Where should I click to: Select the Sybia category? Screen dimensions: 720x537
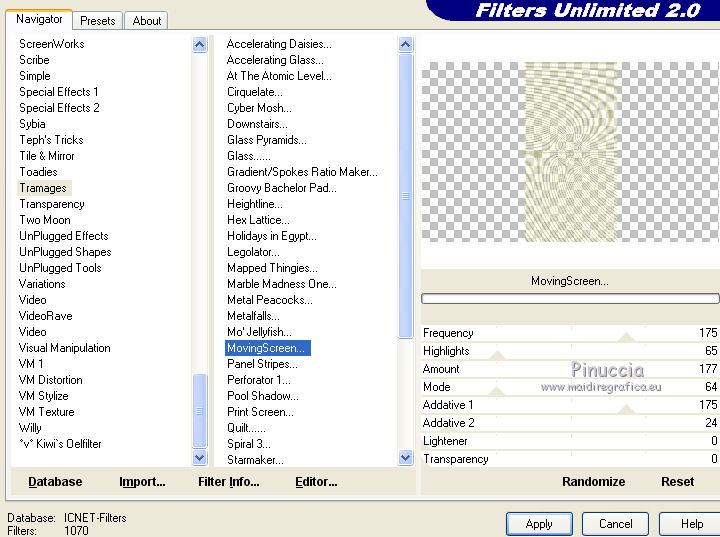point(32,124)
